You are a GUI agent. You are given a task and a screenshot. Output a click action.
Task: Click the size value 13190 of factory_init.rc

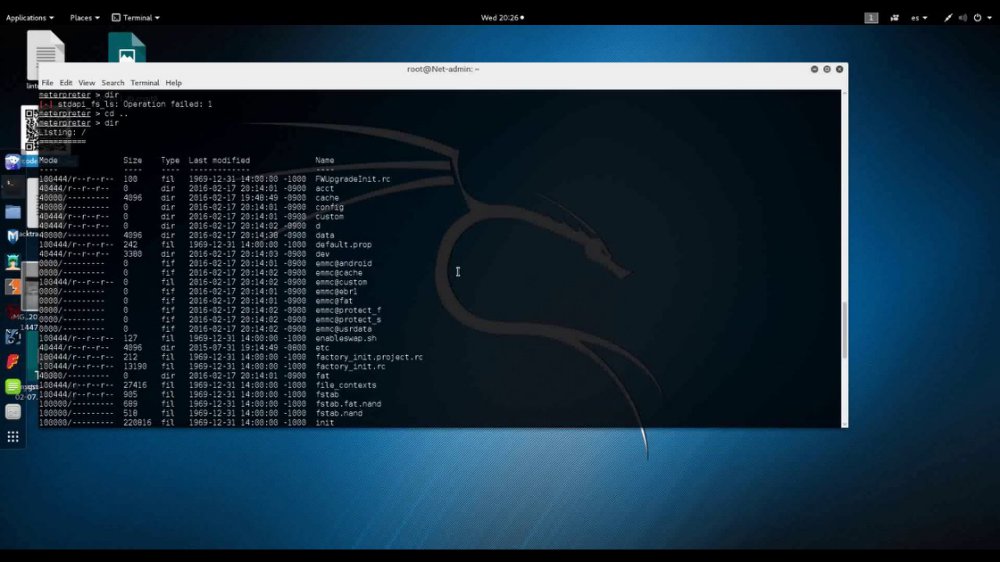pyautogui.click(x=135, y=367)
